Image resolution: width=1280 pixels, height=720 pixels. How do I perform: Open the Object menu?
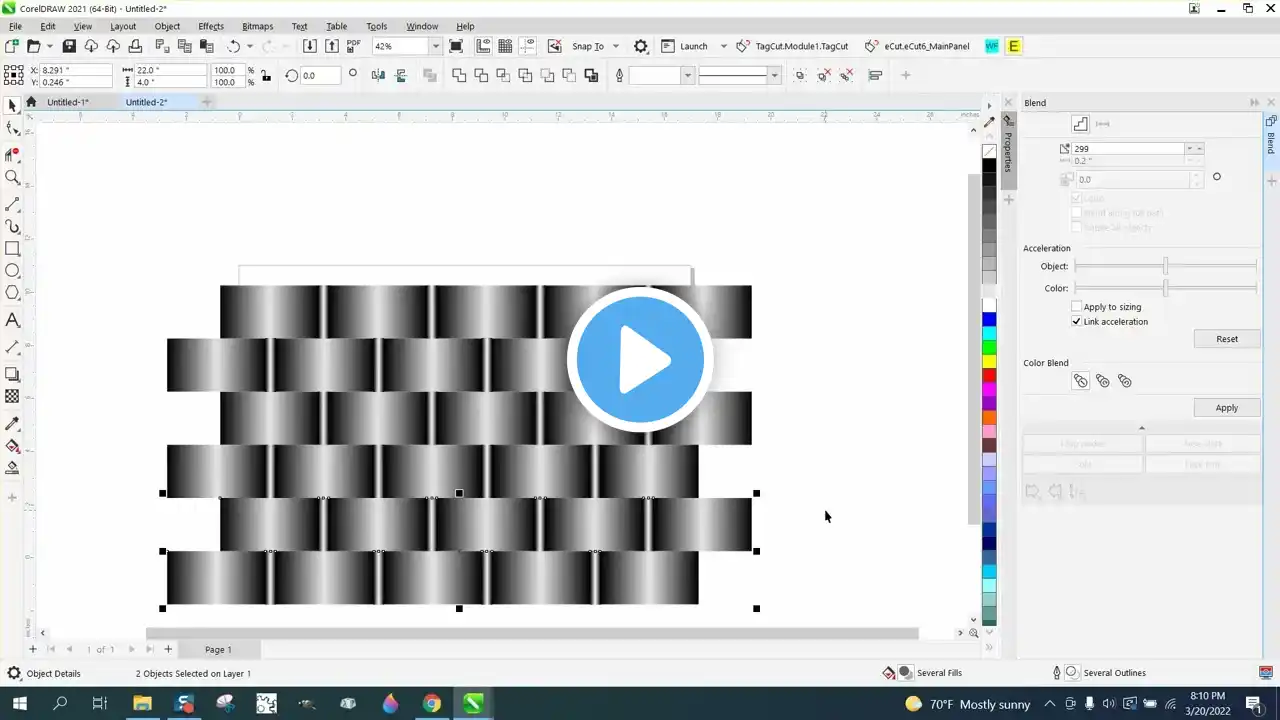(167, 26)
